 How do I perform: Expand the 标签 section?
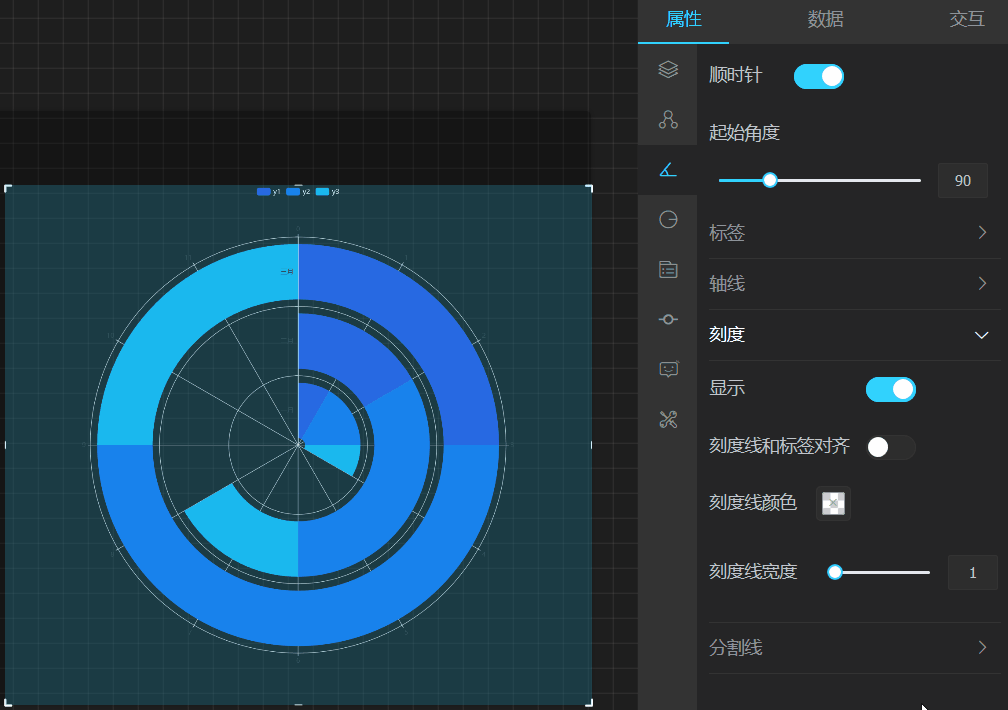(x=854, y=233)
